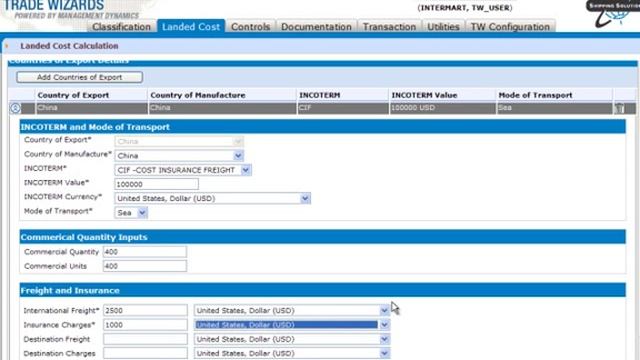The height and width of the screenshot is (360, 640).
Task: Open the INCOTERM Currency dropdown
Action: [x=212, y=199]
